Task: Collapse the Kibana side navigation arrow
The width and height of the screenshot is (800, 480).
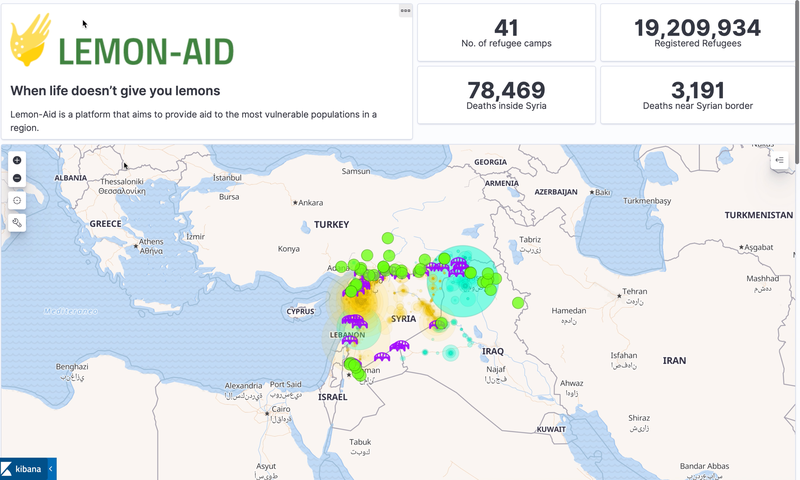Action: click(x=51, y=469)
